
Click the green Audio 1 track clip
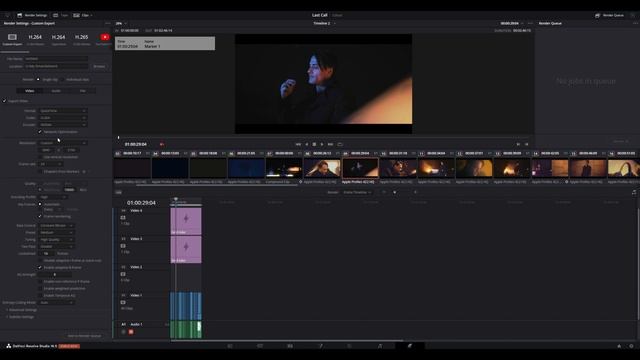[186, 329]
